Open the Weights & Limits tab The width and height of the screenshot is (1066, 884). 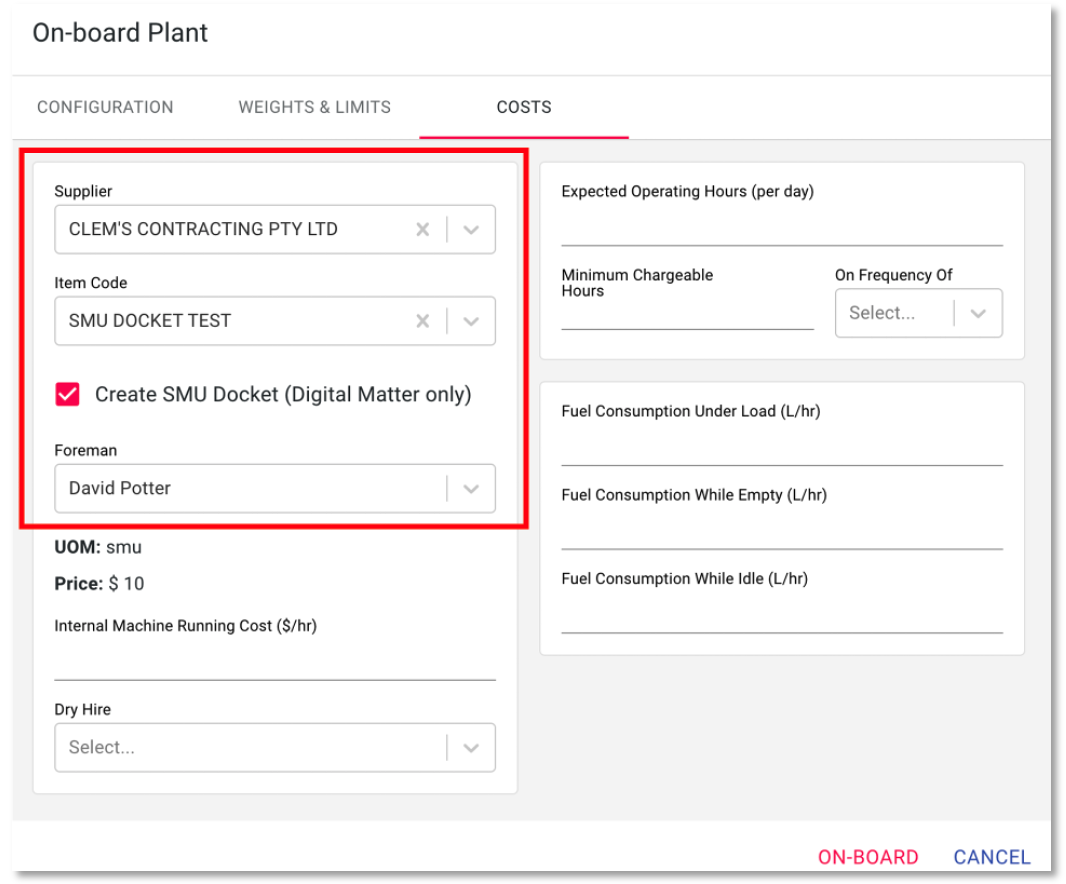[x=314, y=107]
